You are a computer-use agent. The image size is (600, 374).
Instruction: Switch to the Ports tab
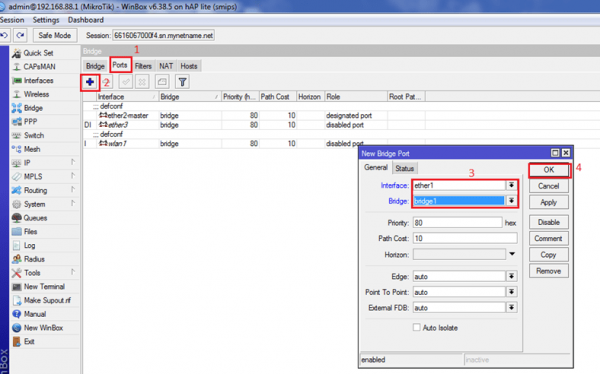pos(120,65)
